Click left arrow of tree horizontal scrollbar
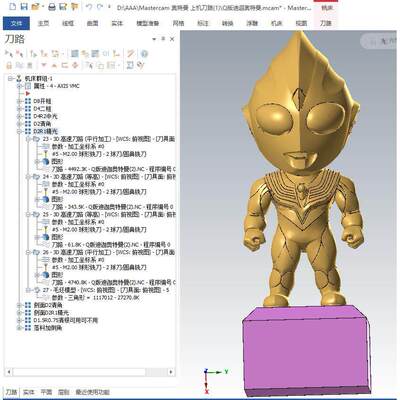This screenshot has height=400, width=400. coord(9,372)
